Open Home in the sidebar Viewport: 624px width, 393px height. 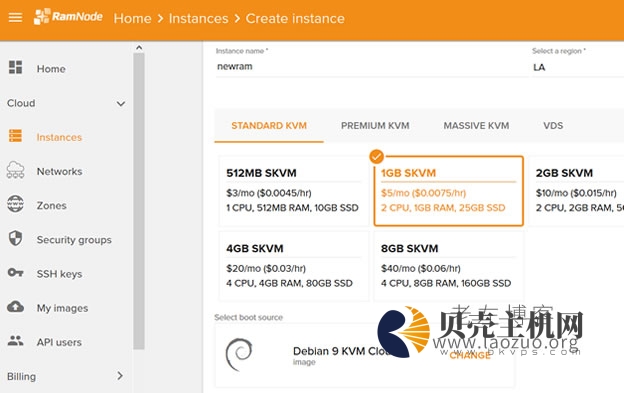pos(51,69)
